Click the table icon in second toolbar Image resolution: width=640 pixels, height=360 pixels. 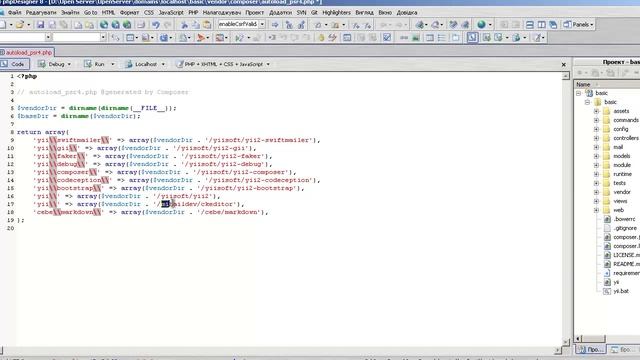(x=429, y=38)
